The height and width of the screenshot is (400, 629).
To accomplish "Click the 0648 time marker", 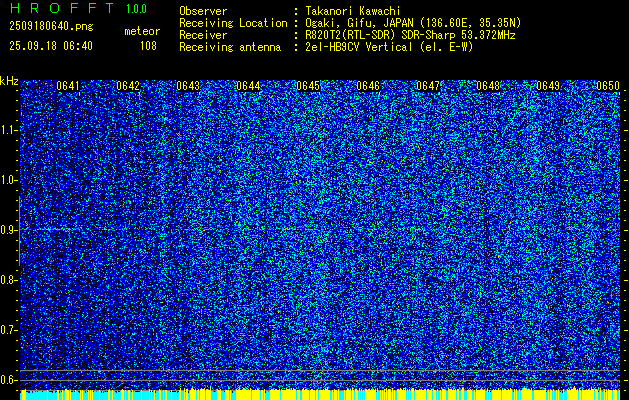I will pyautogui.click(x=488, y=86).
